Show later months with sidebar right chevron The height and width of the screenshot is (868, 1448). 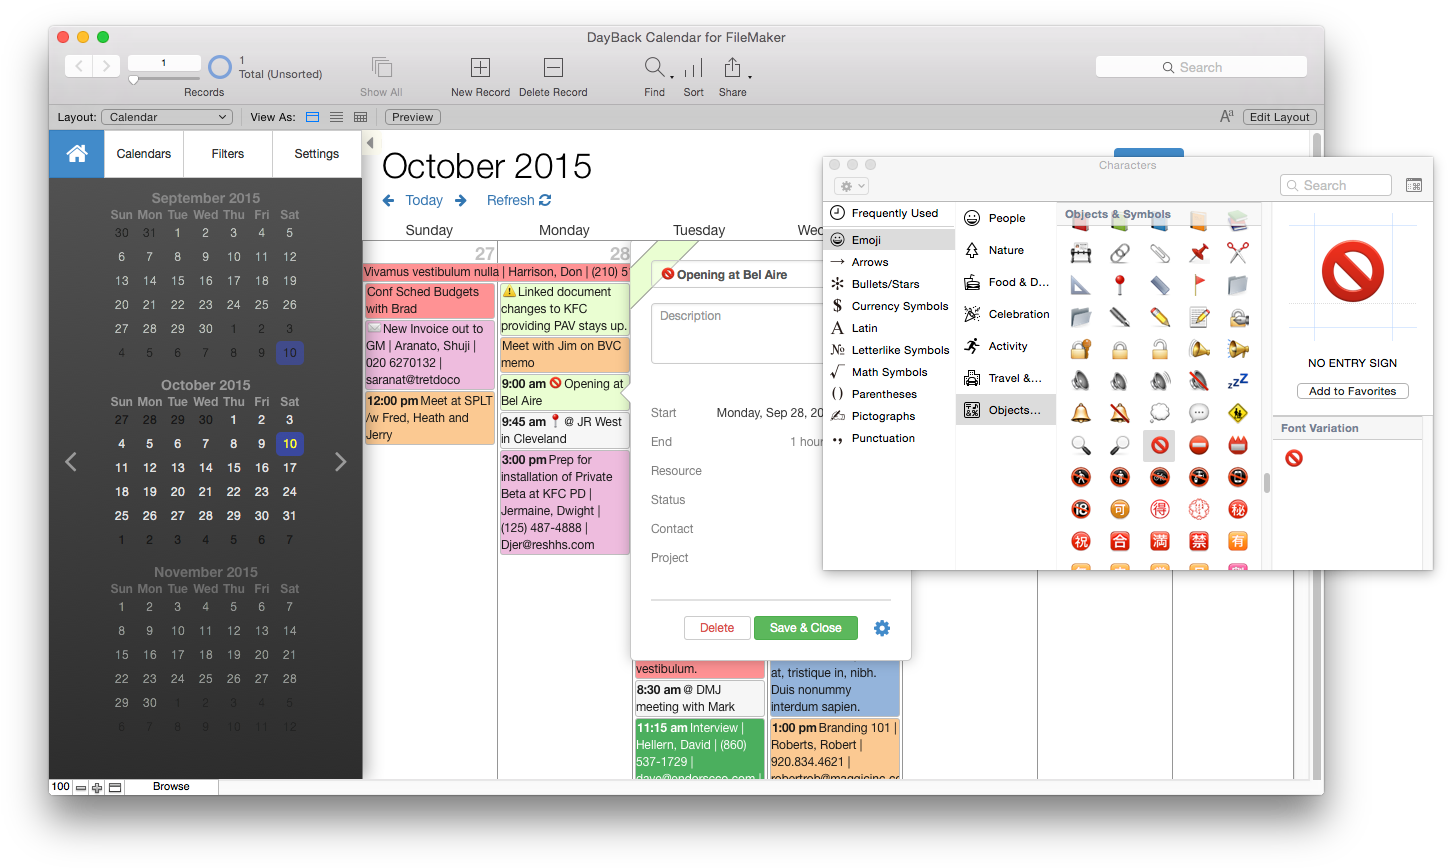pyautogui.click(x=341, y=461)
